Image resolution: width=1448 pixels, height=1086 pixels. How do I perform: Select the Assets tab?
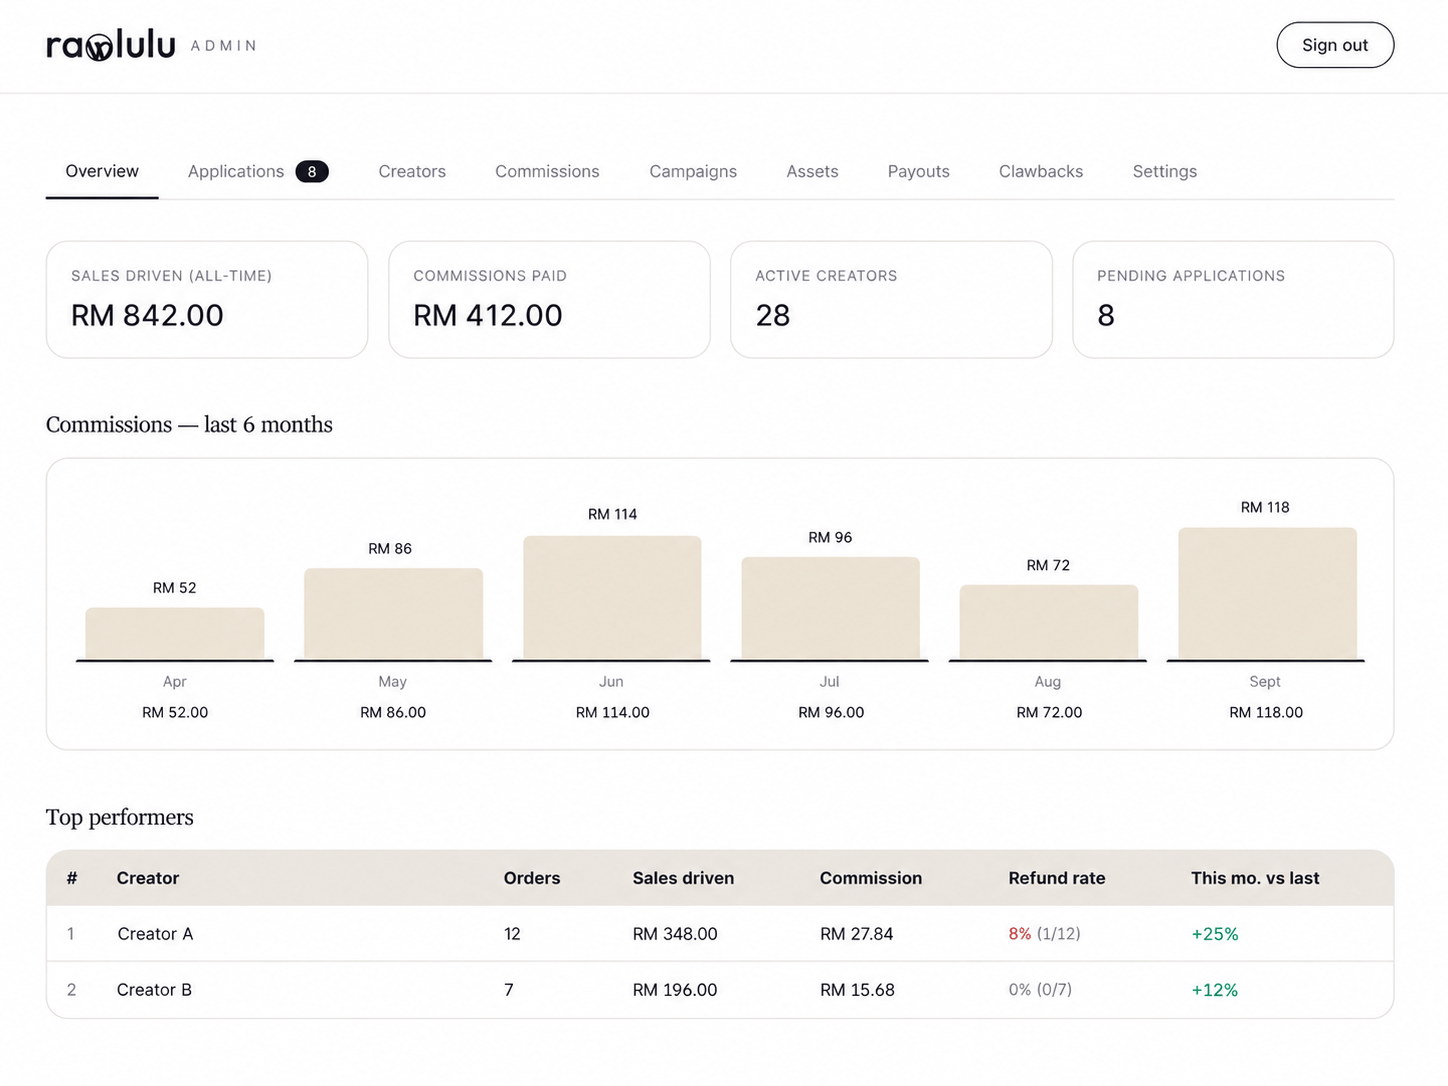point(812,171)
